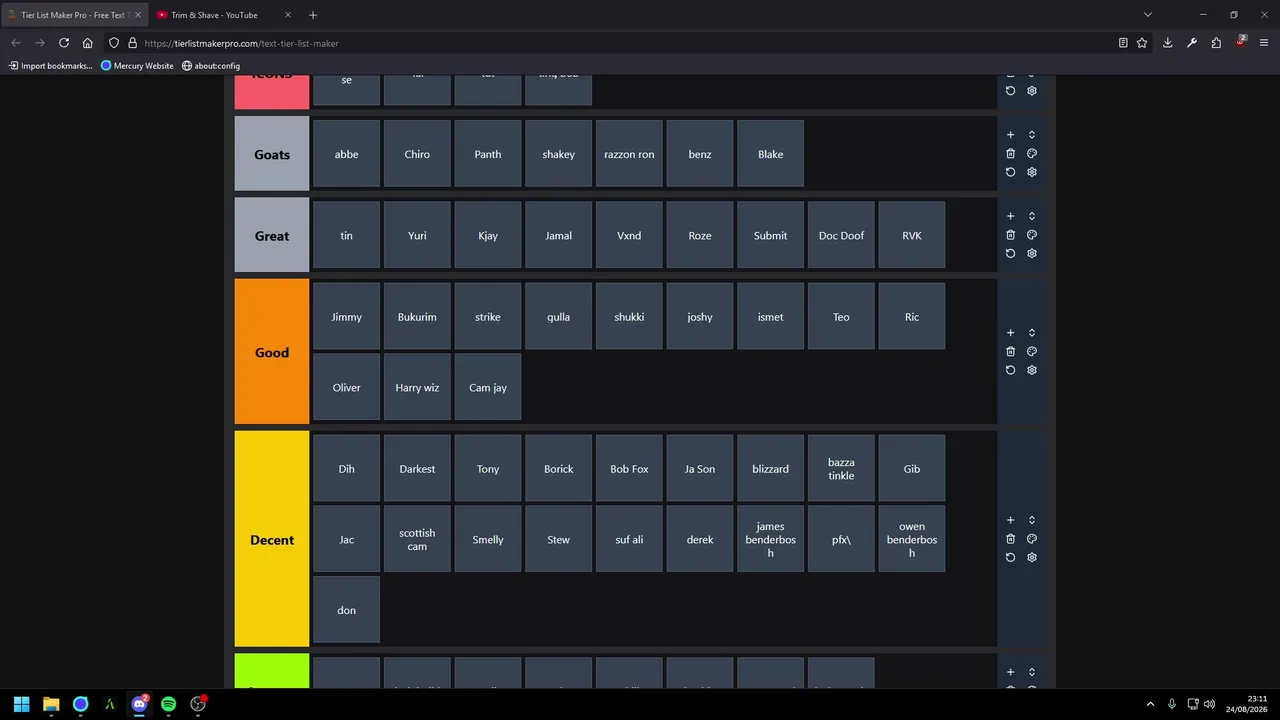Select the "don" item in Decent
The image size is (1280, 720).
[x=346, y=610]
